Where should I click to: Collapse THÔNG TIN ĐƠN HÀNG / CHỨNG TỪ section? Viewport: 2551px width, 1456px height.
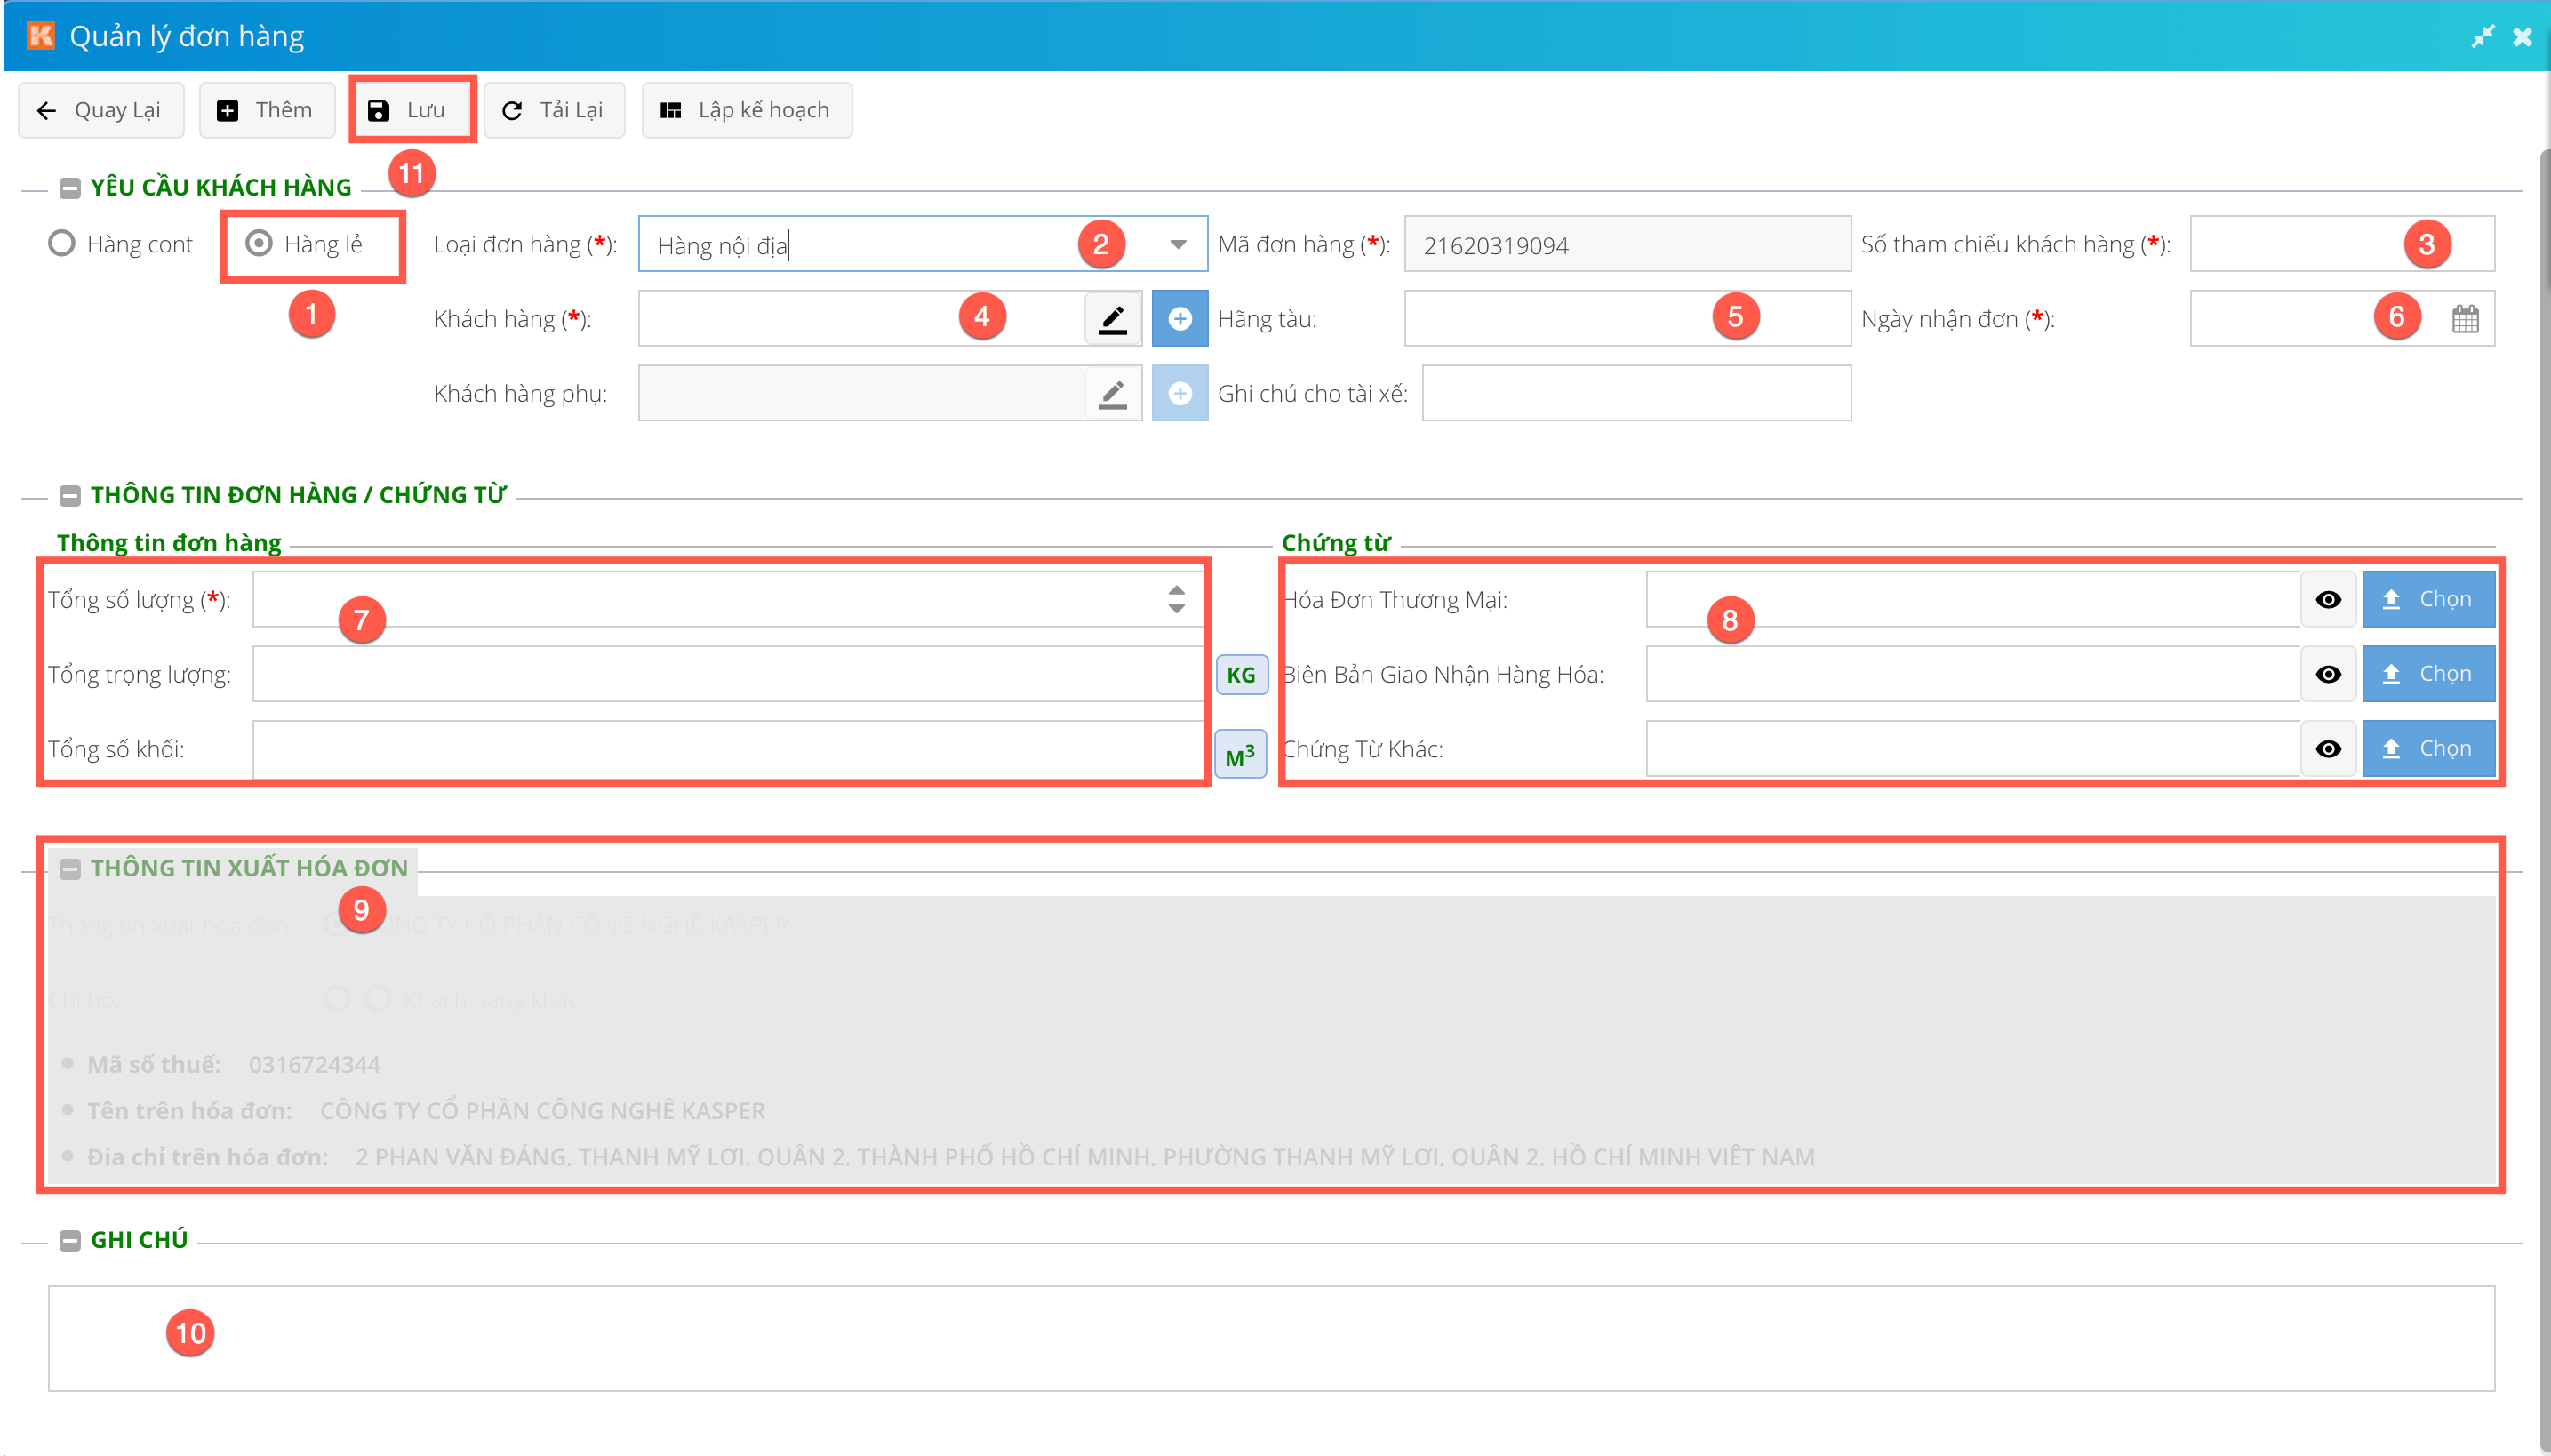pyautogui.click(x=70, y=496)
